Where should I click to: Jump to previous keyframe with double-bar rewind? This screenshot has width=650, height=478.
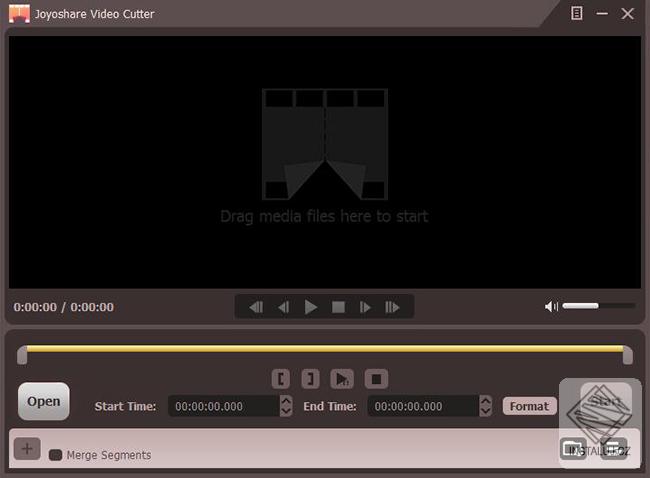(x=256, y=307)
